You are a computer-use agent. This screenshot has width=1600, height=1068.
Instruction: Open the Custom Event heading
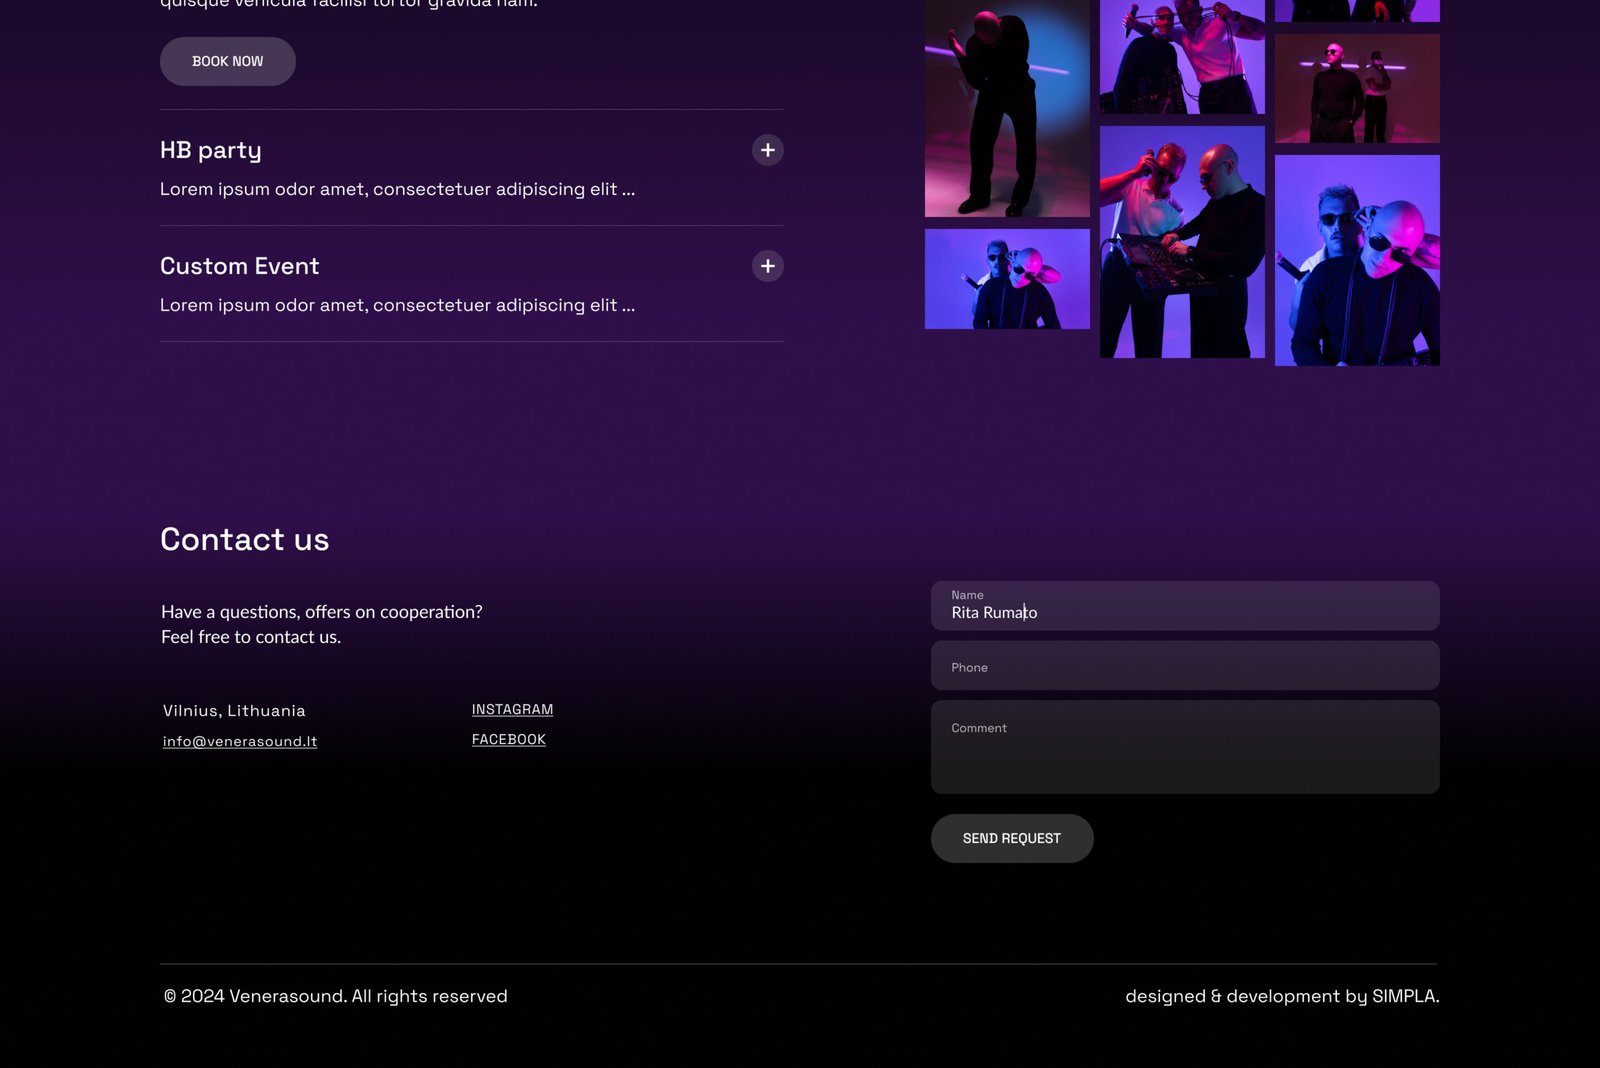(240, 266)
